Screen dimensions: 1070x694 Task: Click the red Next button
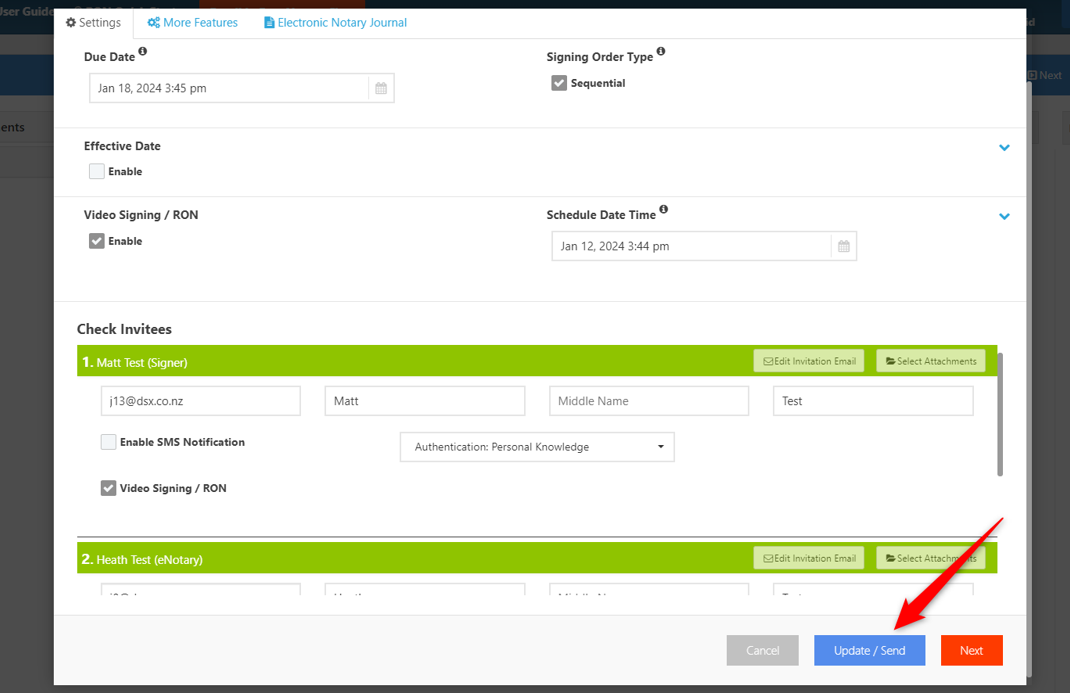pos(971,650)
